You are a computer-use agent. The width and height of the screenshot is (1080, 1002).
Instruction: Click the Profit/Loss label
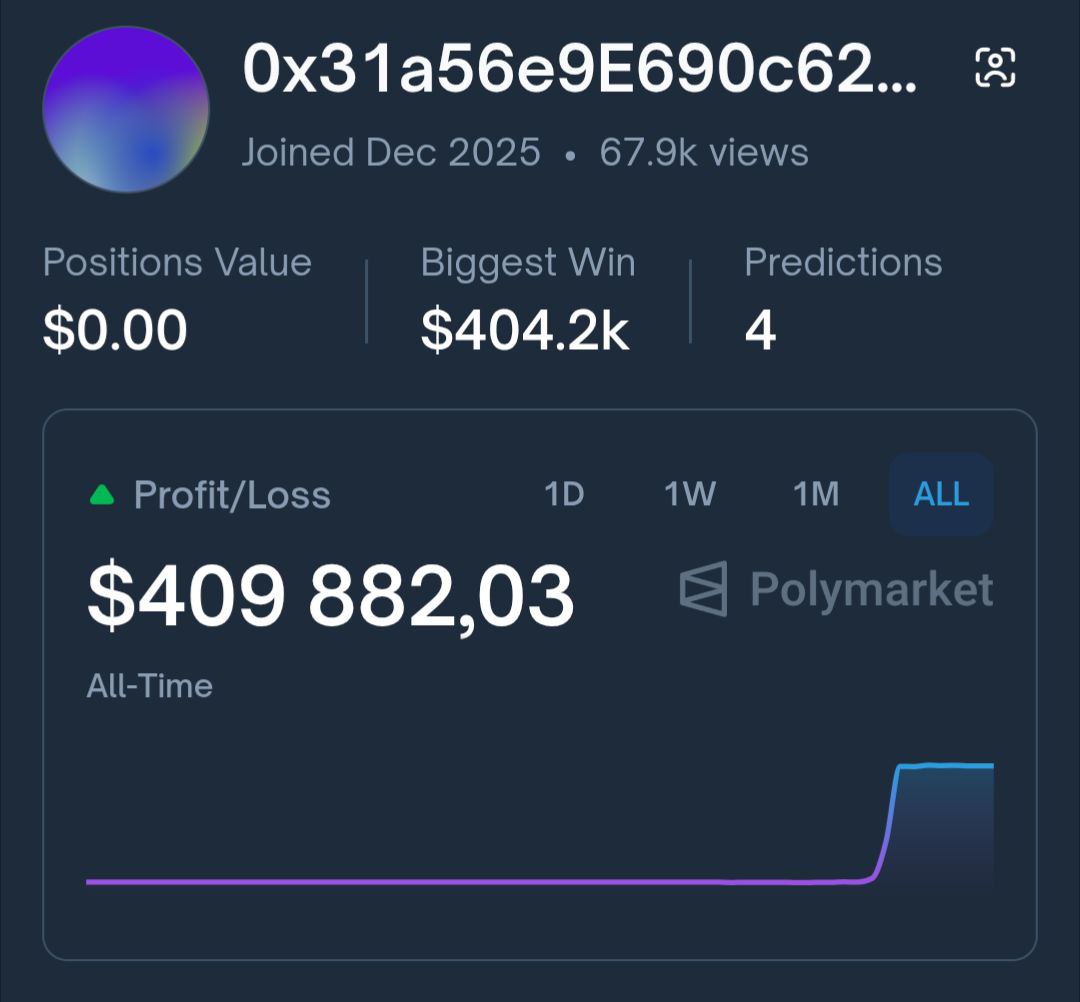click(x=232, y=495)
